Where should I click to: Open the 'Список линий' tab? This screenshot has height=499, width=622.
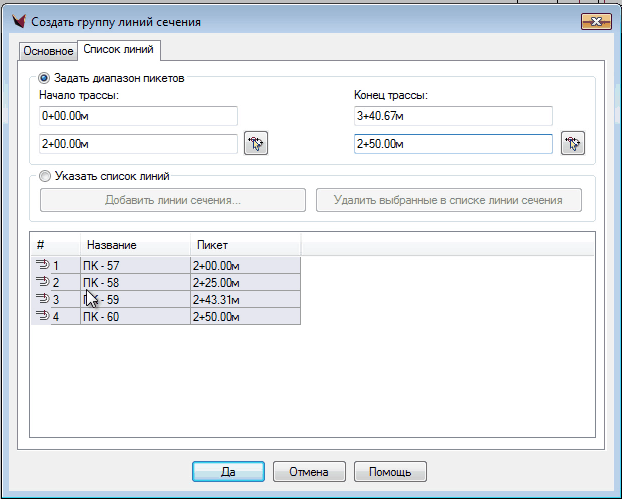[x=117, y=49]
